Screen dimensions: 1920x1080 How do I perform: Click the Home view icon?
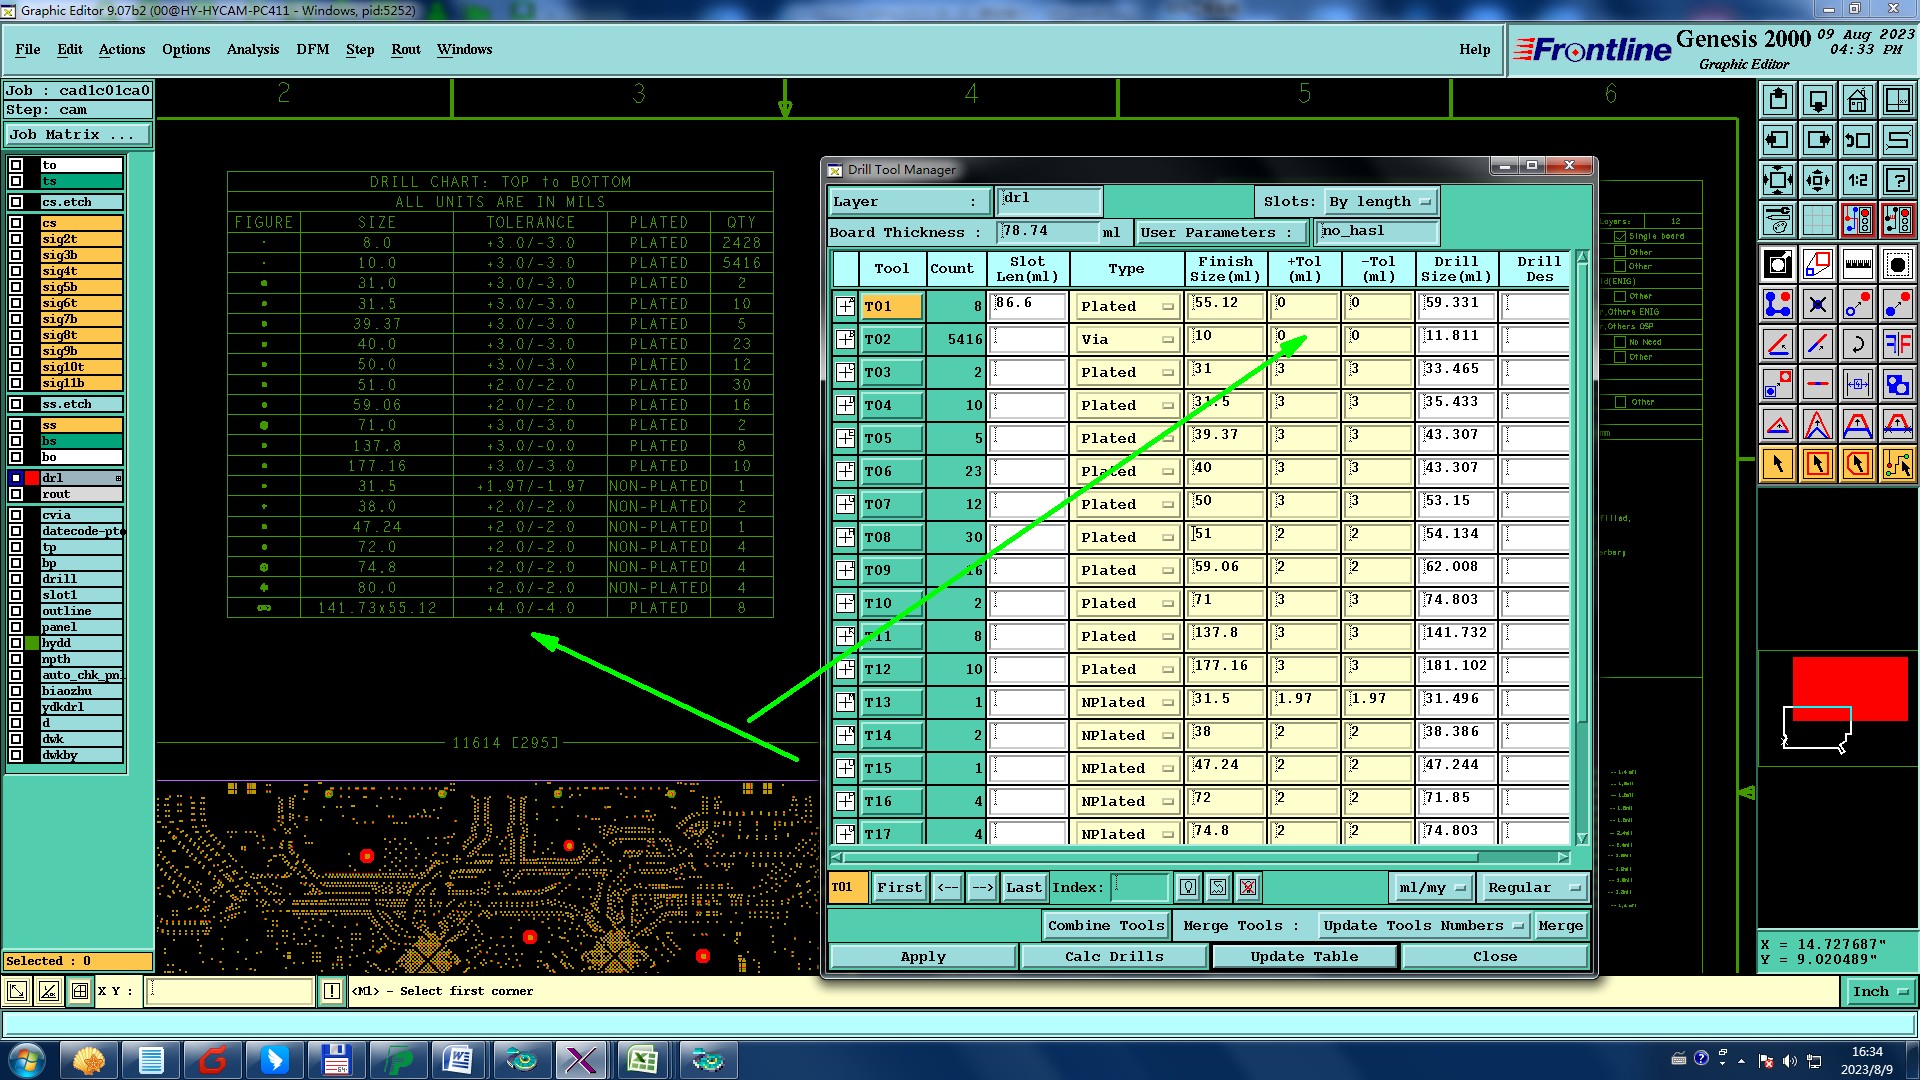[1857, 100]
